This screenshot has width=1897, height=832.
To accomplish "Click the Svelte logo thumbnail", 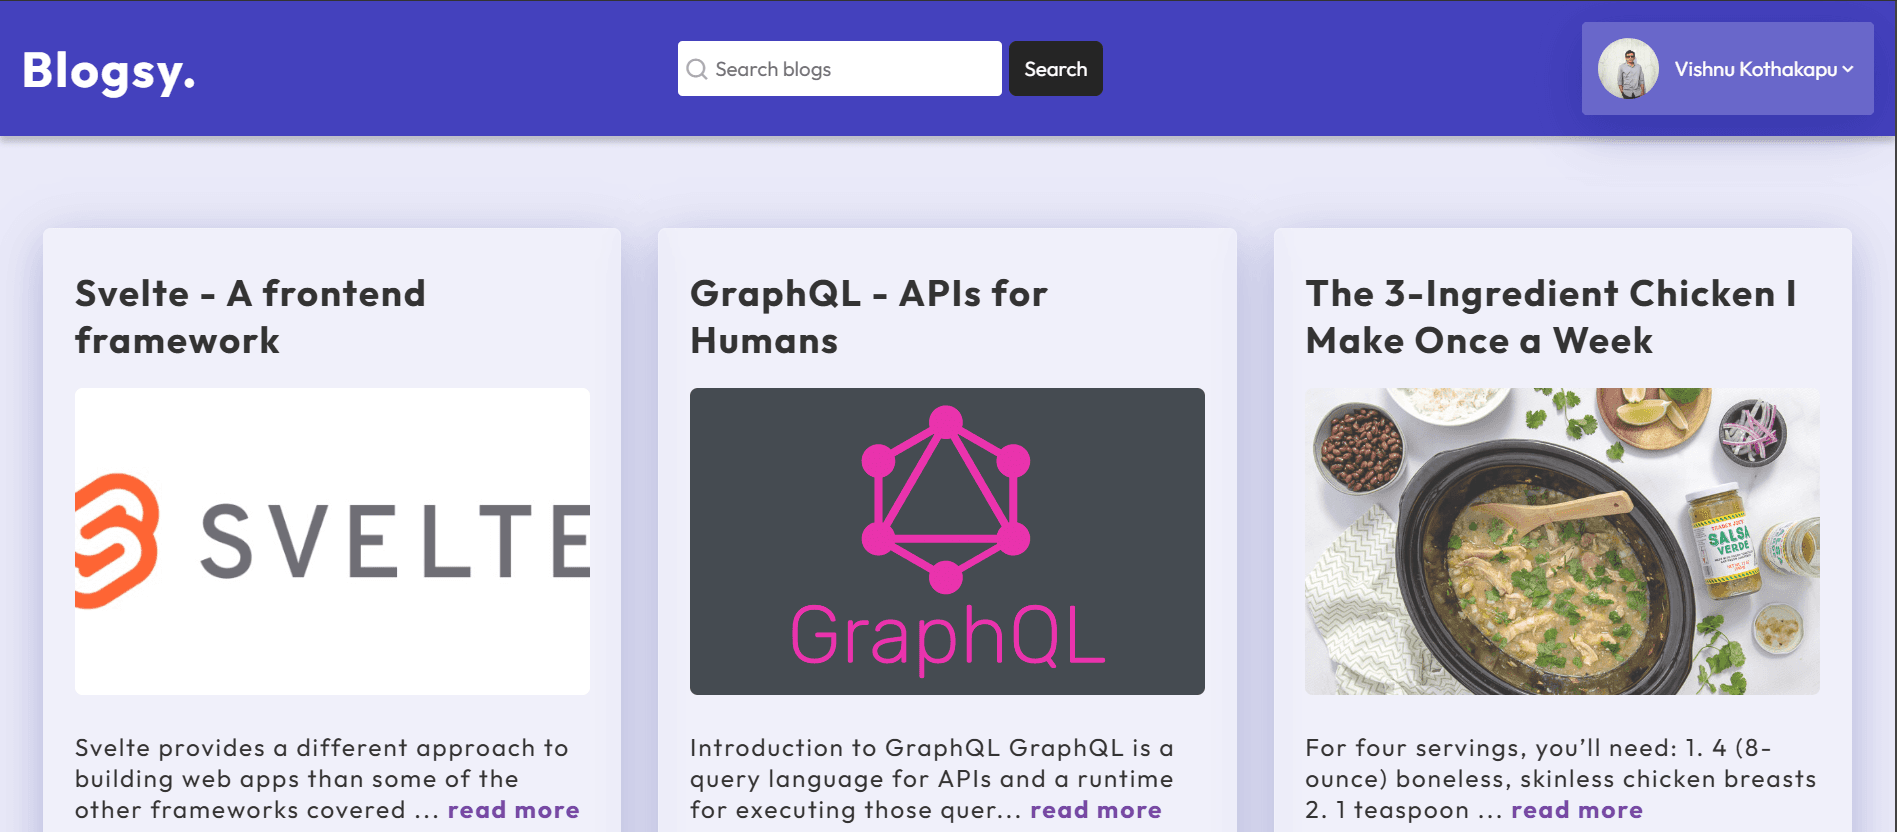I will [332, 541].
